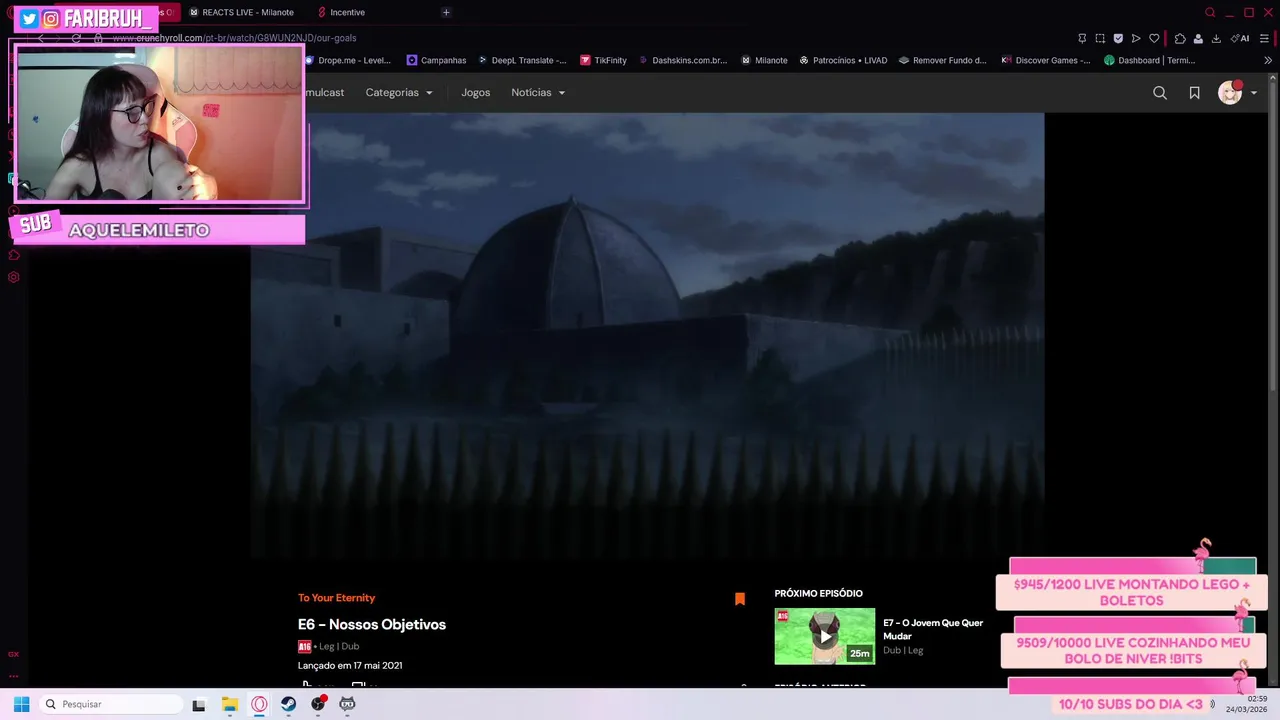Open the Remover Fundo bookmark
The width and height of the screenshot is (1280, 720).
[x=942, y=60]
